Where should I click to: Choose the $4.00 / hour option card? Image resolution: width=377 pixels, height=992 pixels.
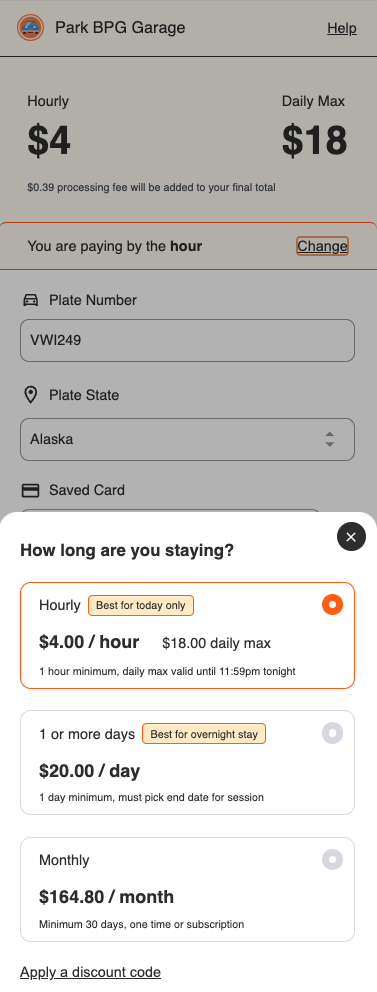[x=187, y=635]
